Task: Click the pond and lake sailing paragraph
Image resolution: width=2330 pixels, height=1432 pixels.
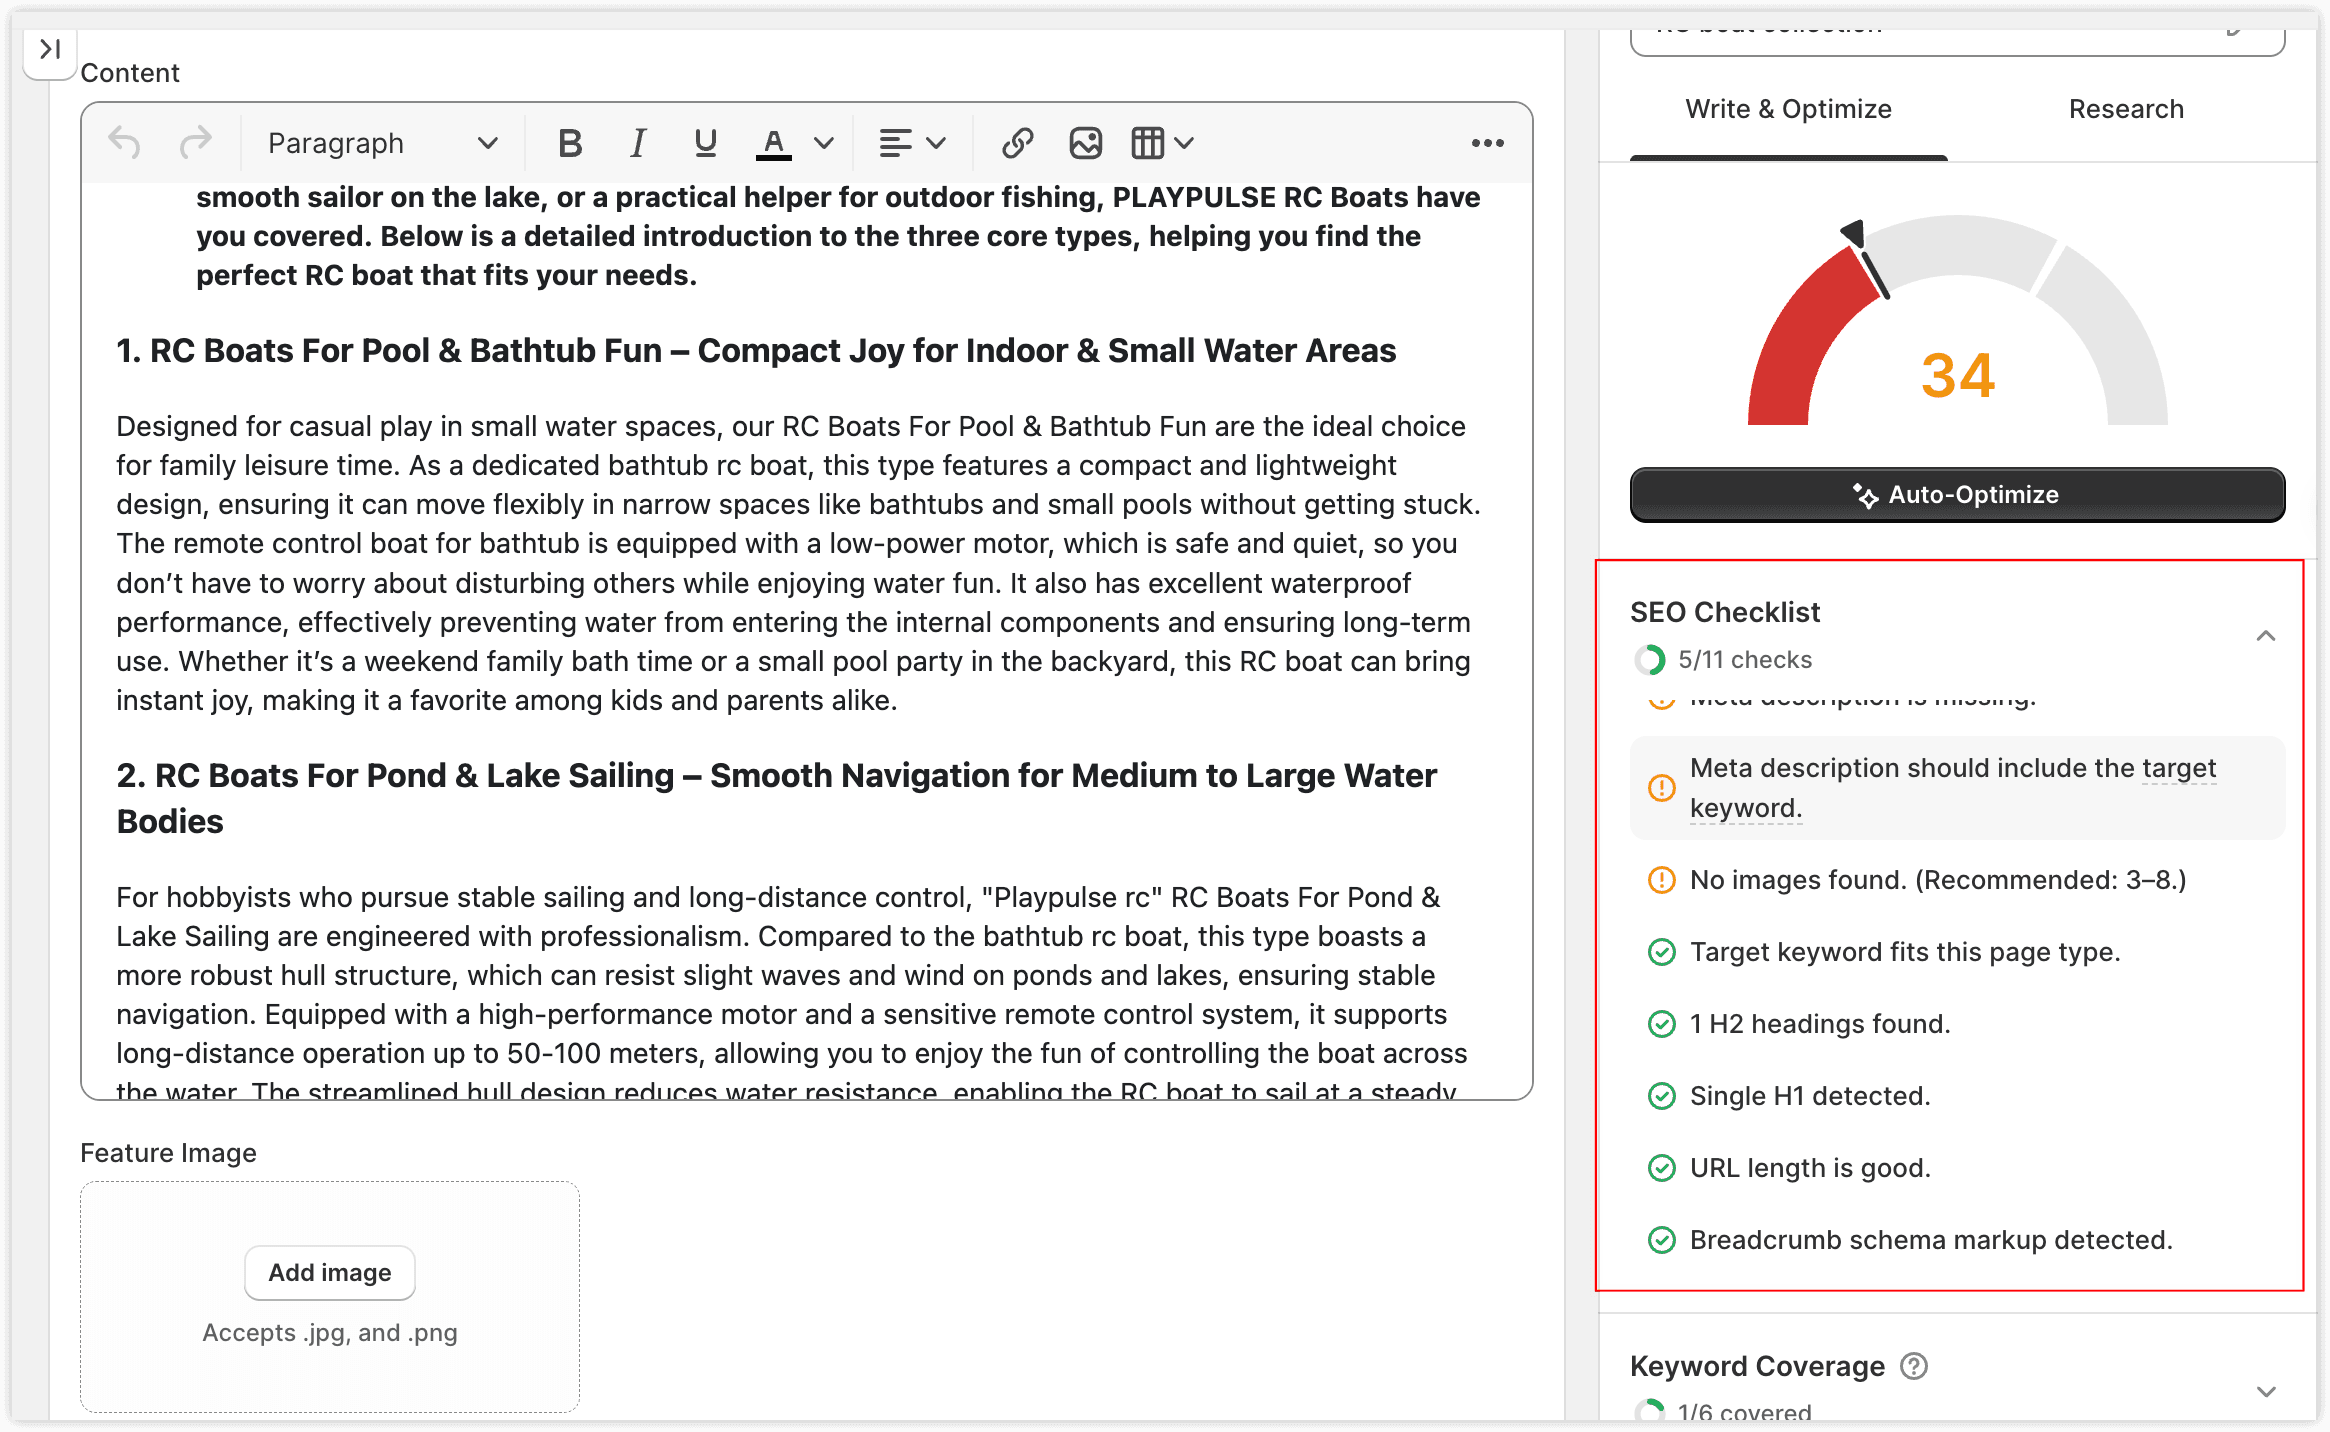Action: 792,989
